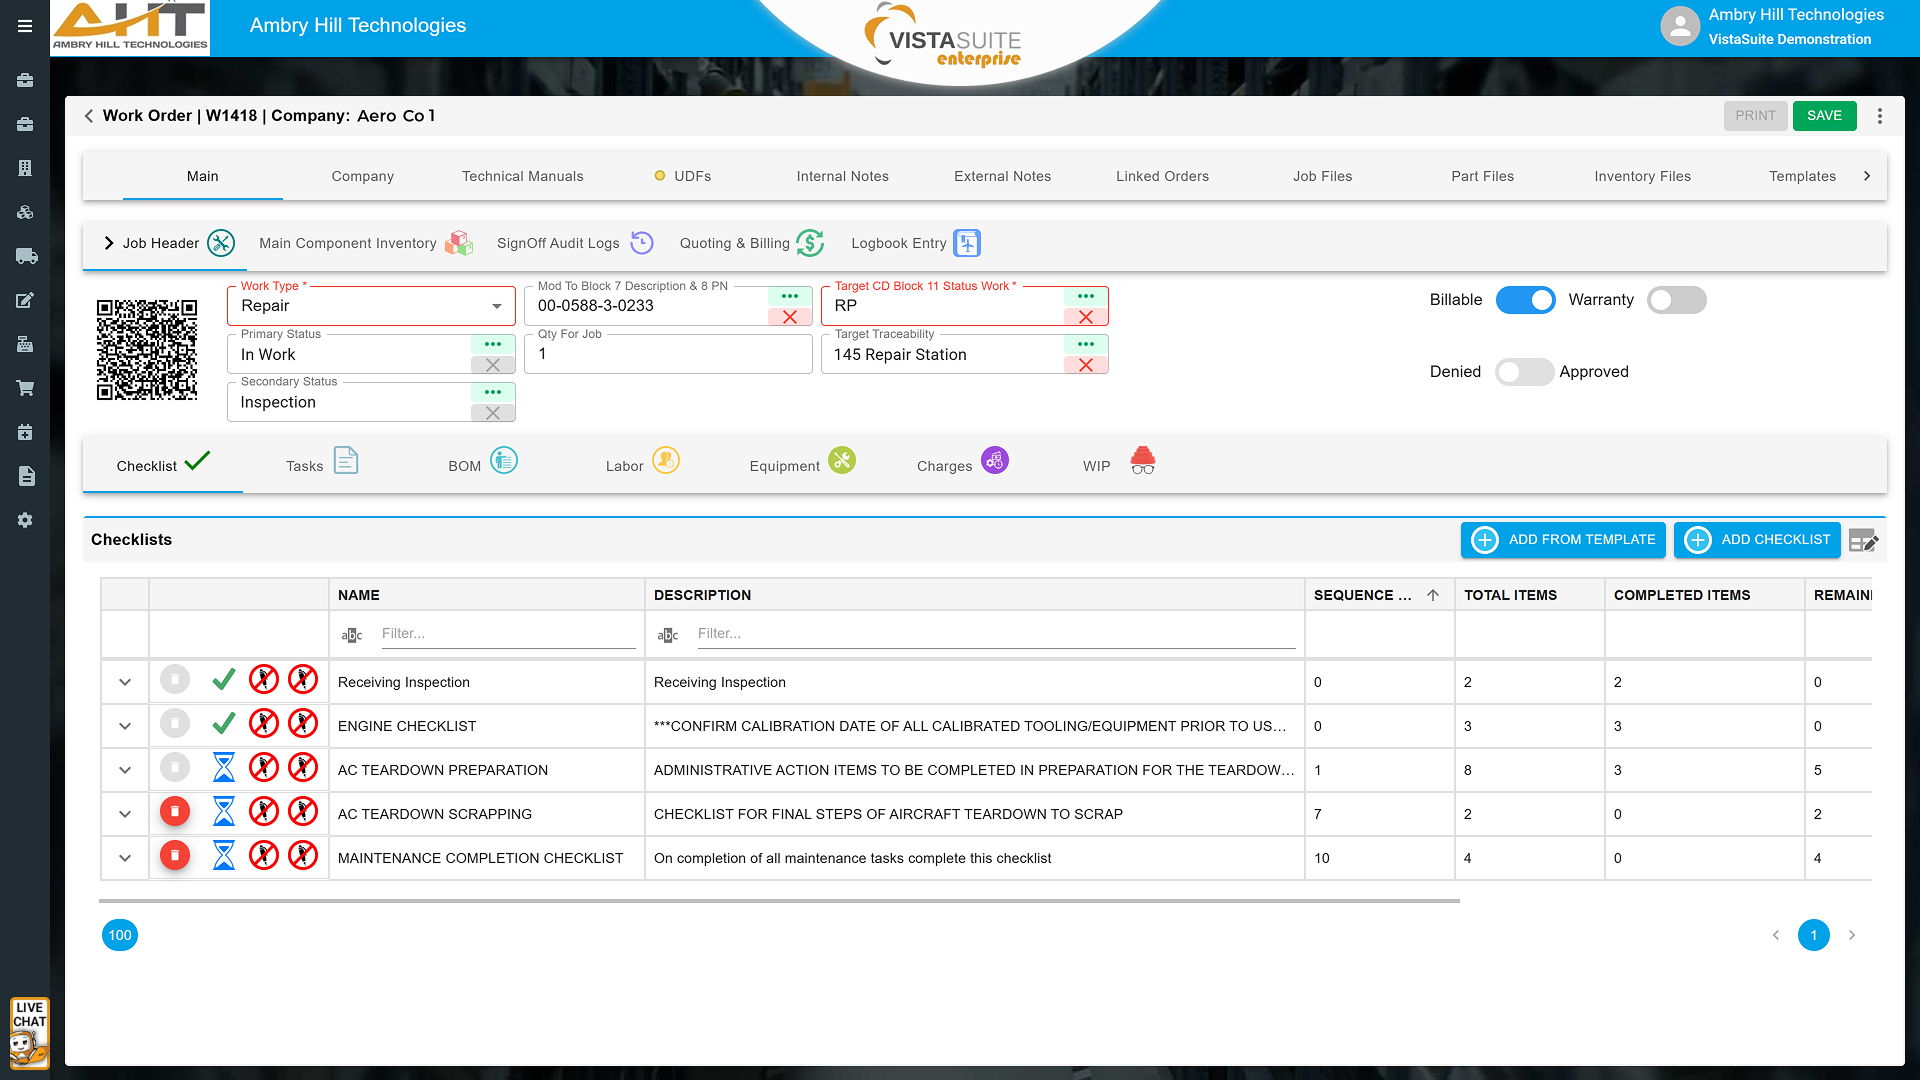
Task: Expand the MAINTENANCE COMPLETION CHECKLIST row
Action: (x=125, y=858)
